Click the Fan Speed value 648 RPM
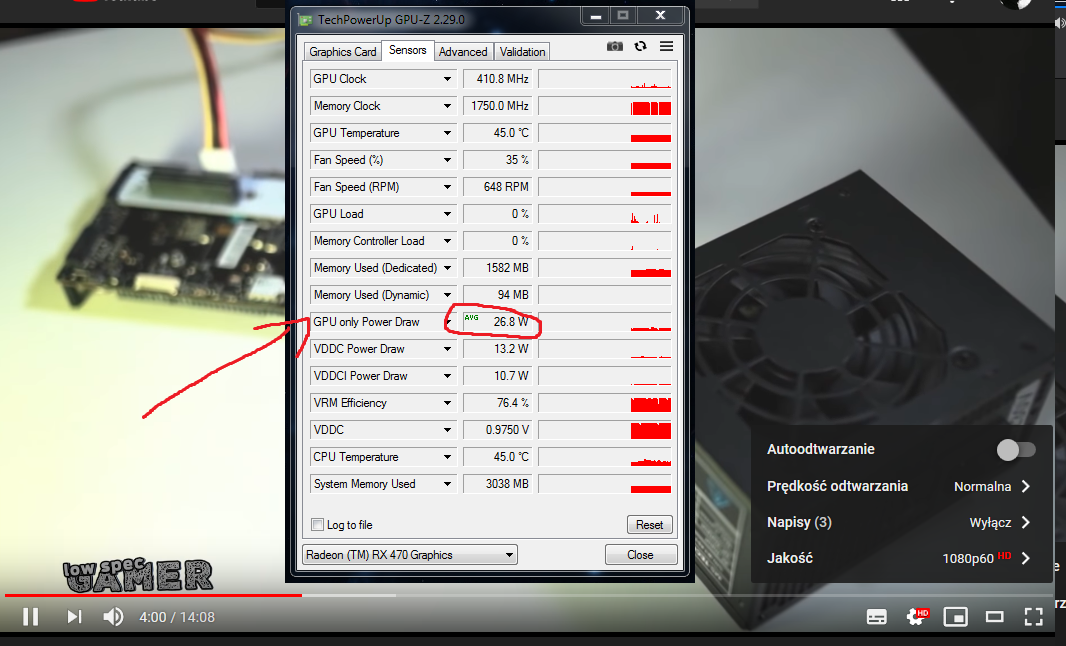1066x646 pixels. coord(498,187)
